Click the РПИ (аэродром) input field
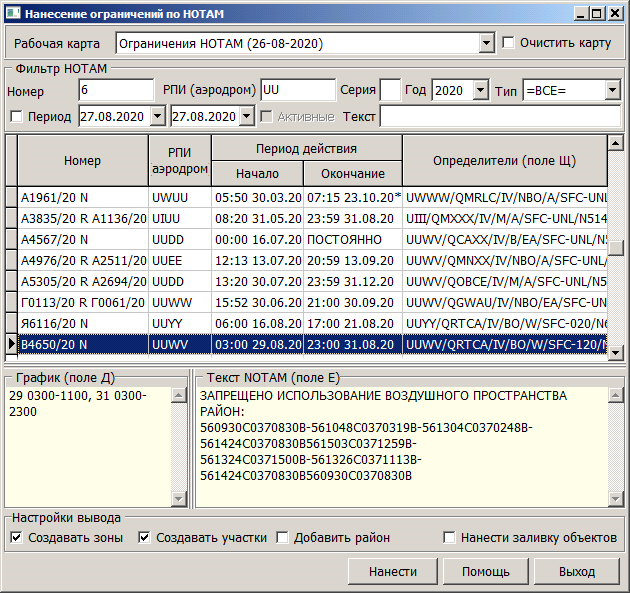Viewport: 630px width, 593px height. tap(297, 91)
